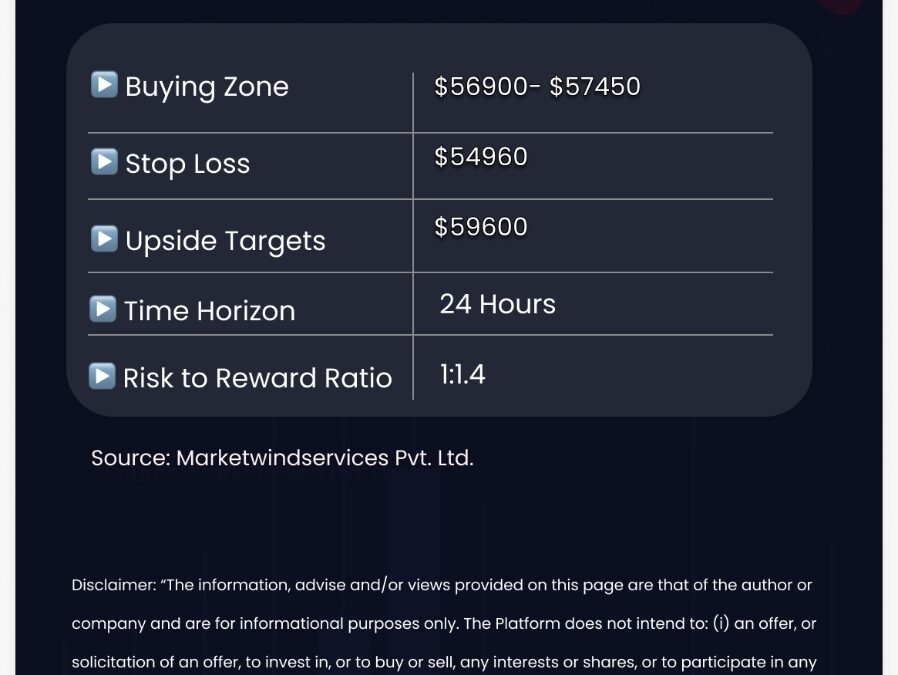Click the disclaimer line starting with 'solicitation of an offer'

(x=444, y=662)
